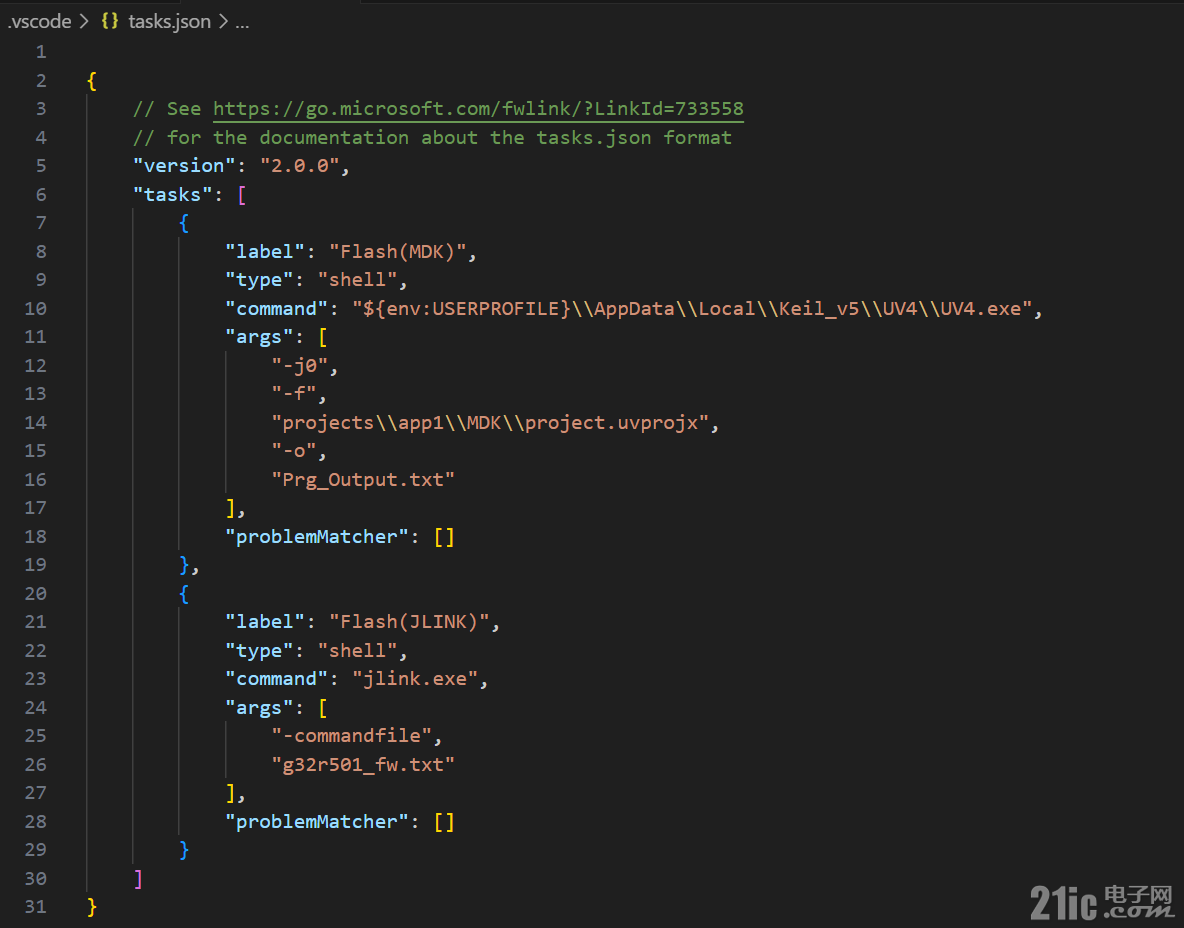The width and height of the screenshot is (1184, 928).
Task: Click the "type" key on line 9
Action: point(259,279)
